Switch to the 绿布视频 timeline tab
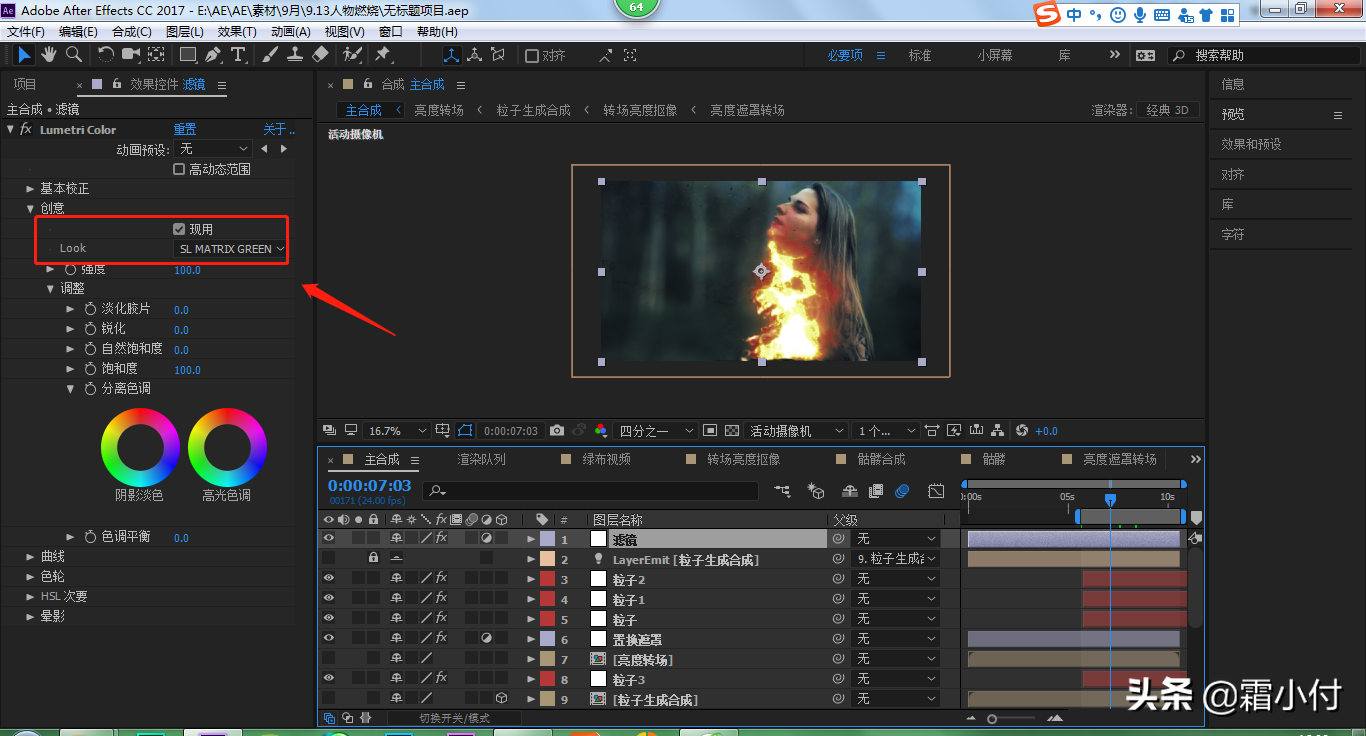The image size is (1366, 736). (606, 460)
